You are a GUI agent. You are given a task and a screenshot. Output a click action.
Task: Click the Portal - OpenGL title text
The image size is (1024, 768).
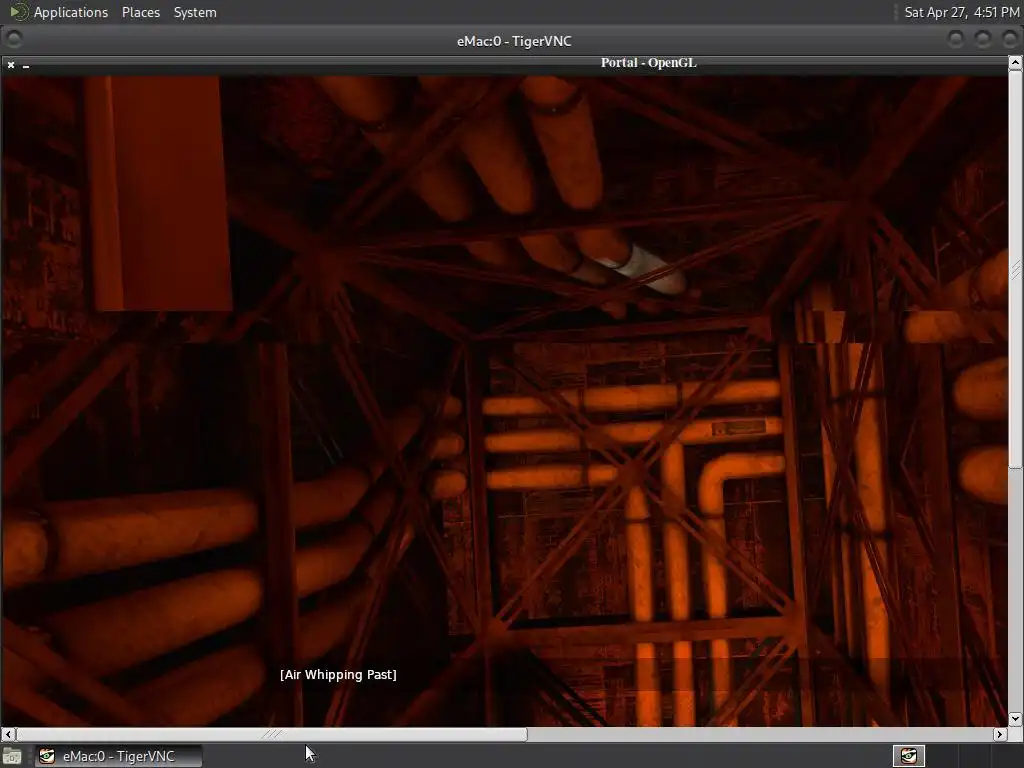(648, 63)
